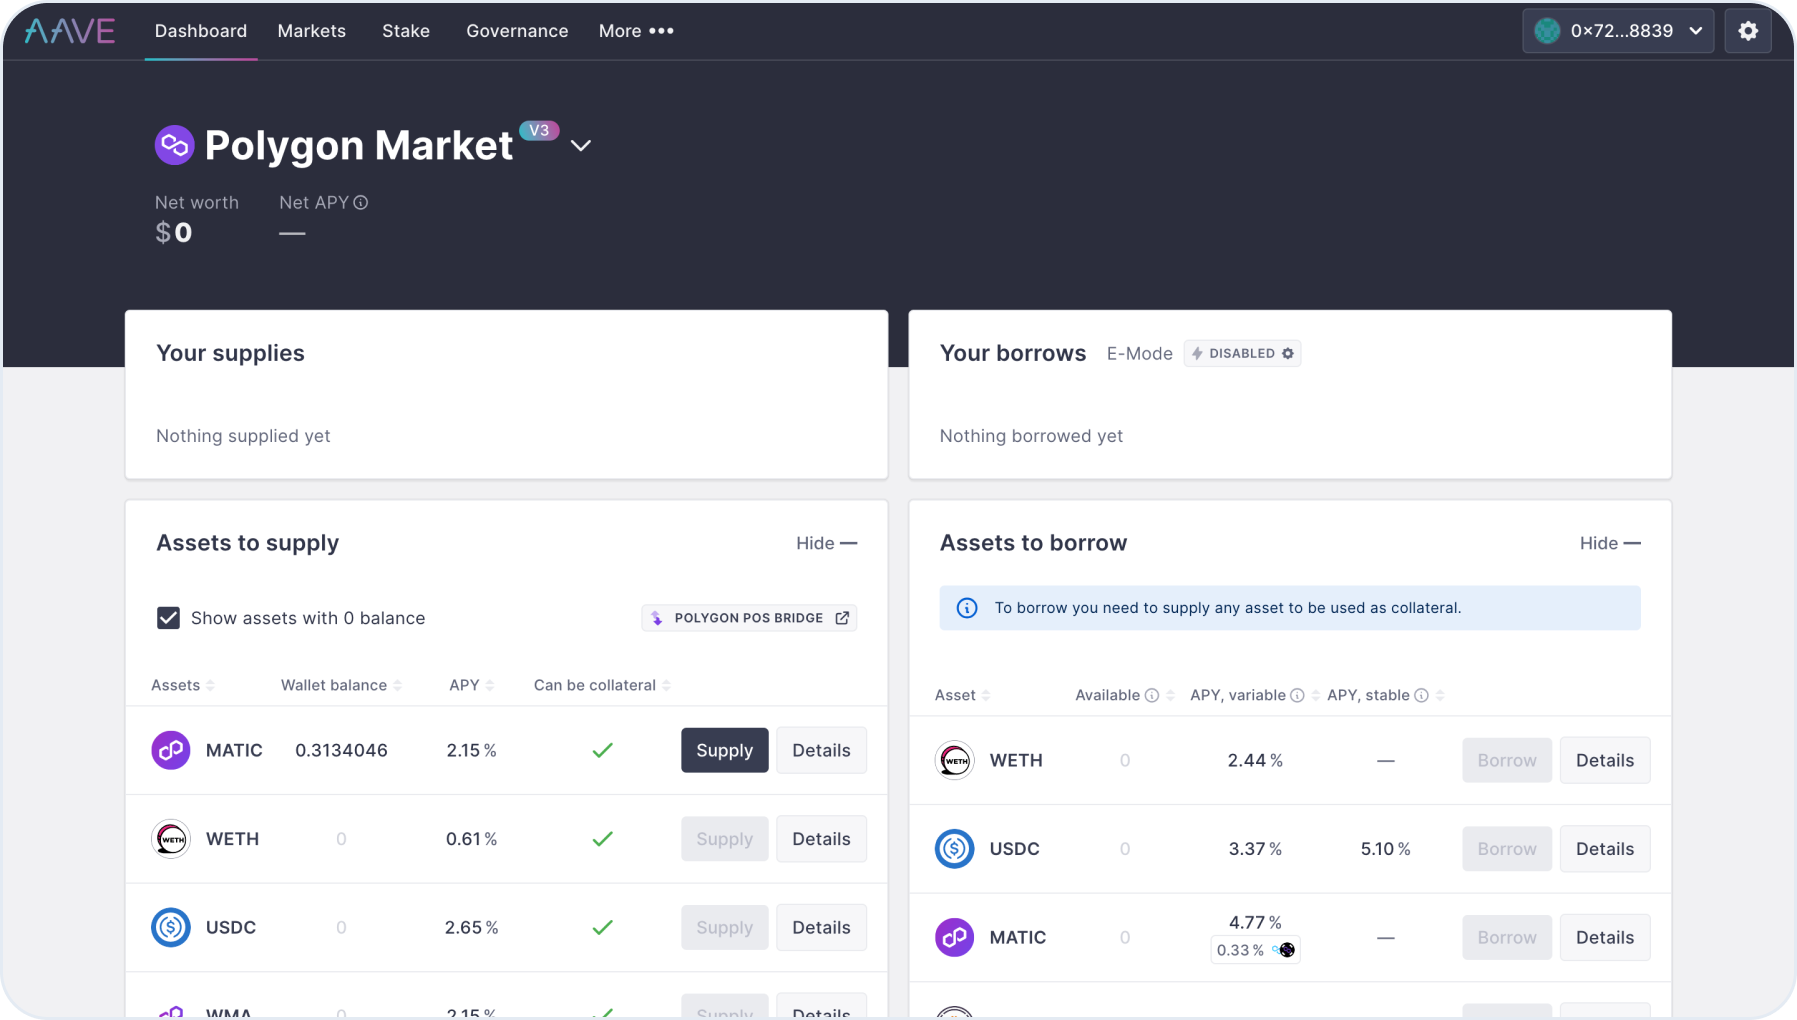The height and width of the screenshot is (1020, 1797).
Task: Click the 0.33 % incentive badge for MATIC
Action: (x=1255, y=950)
